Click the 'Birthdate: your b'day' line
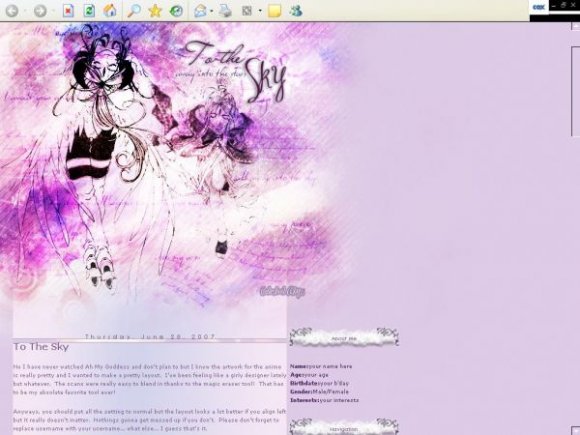580x435 pixels. (320, 383)
